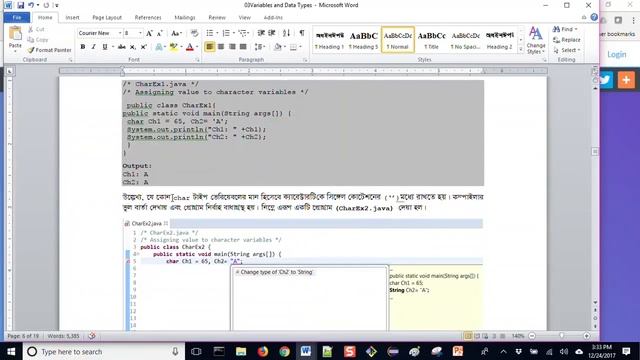Image resolution: width=640 pixels, height=360 pixels.
Task: Click the Copy icon in Clipboard group
Action: click(31, 40)
